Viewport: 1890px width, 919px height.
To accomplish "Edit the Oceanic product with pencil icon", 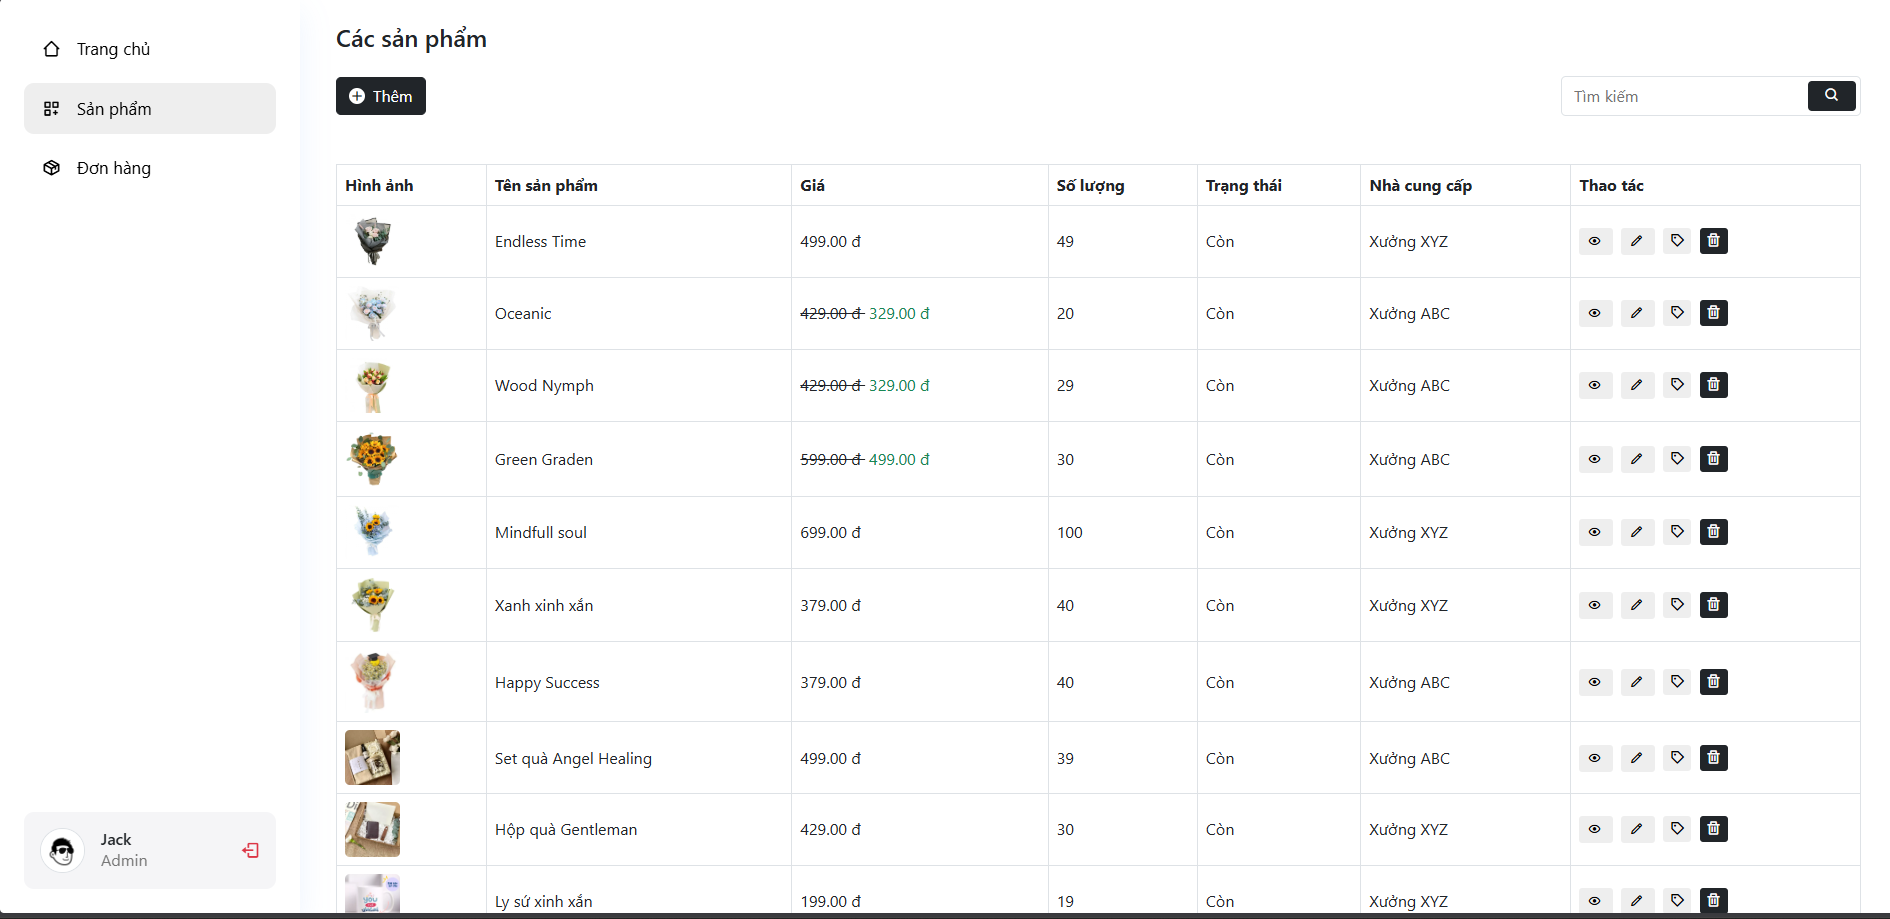I will 1636,313.
